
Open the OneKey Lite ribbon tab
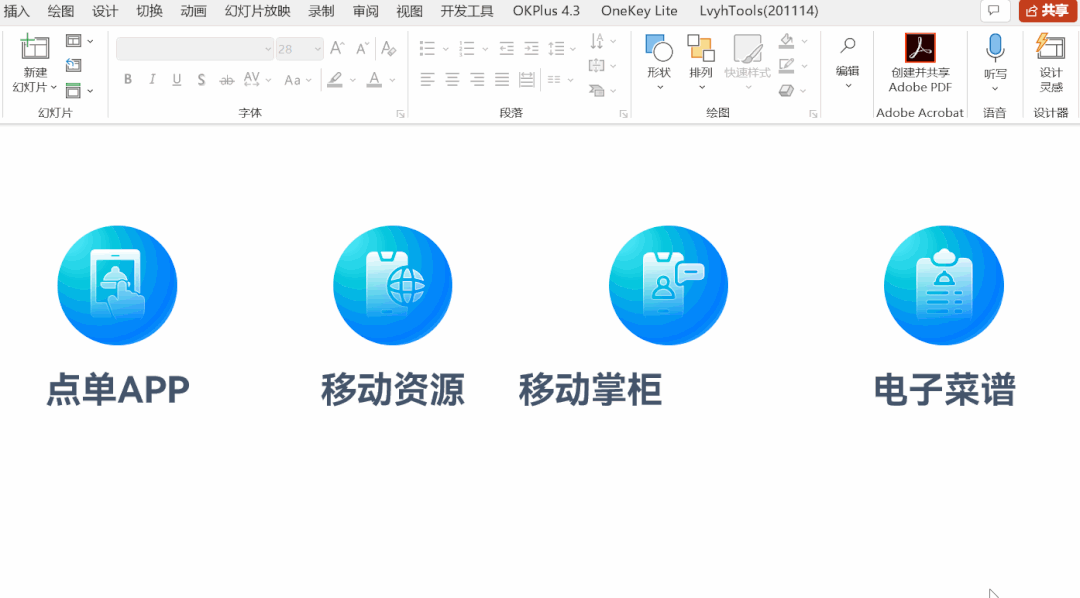click(x=639, y=11)
